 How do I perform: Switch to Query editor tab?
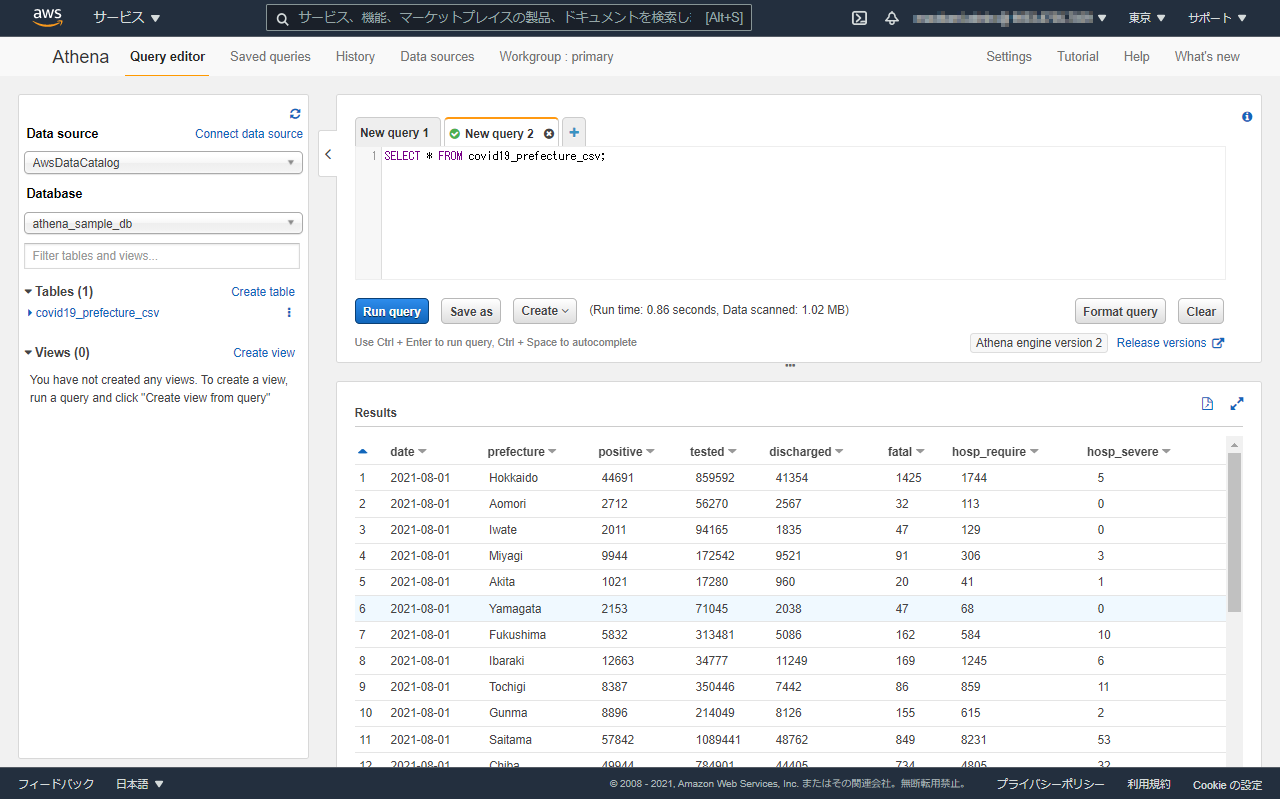[168, 57]
